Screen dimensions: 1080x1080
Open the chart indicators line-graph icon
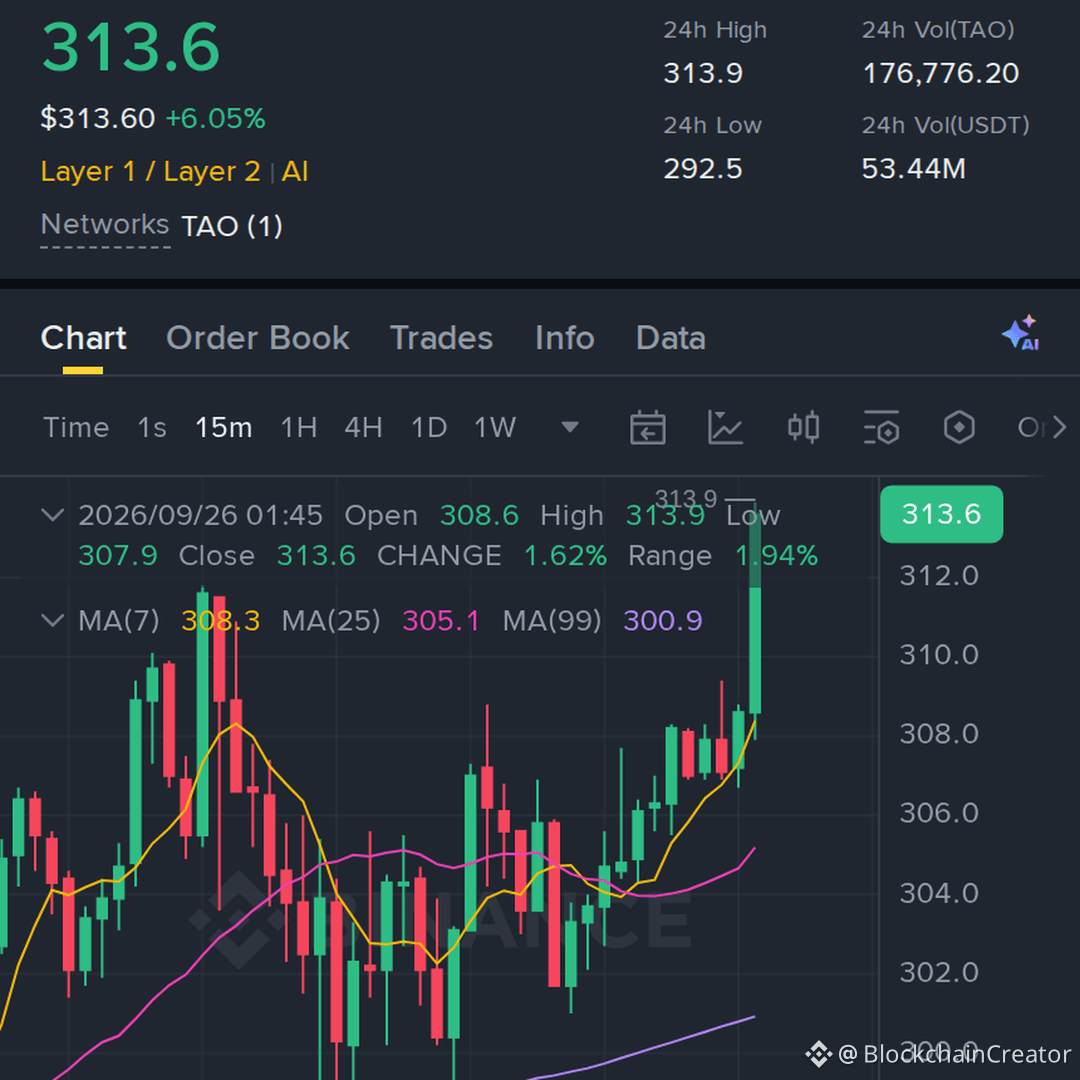(x=725, y=428)
